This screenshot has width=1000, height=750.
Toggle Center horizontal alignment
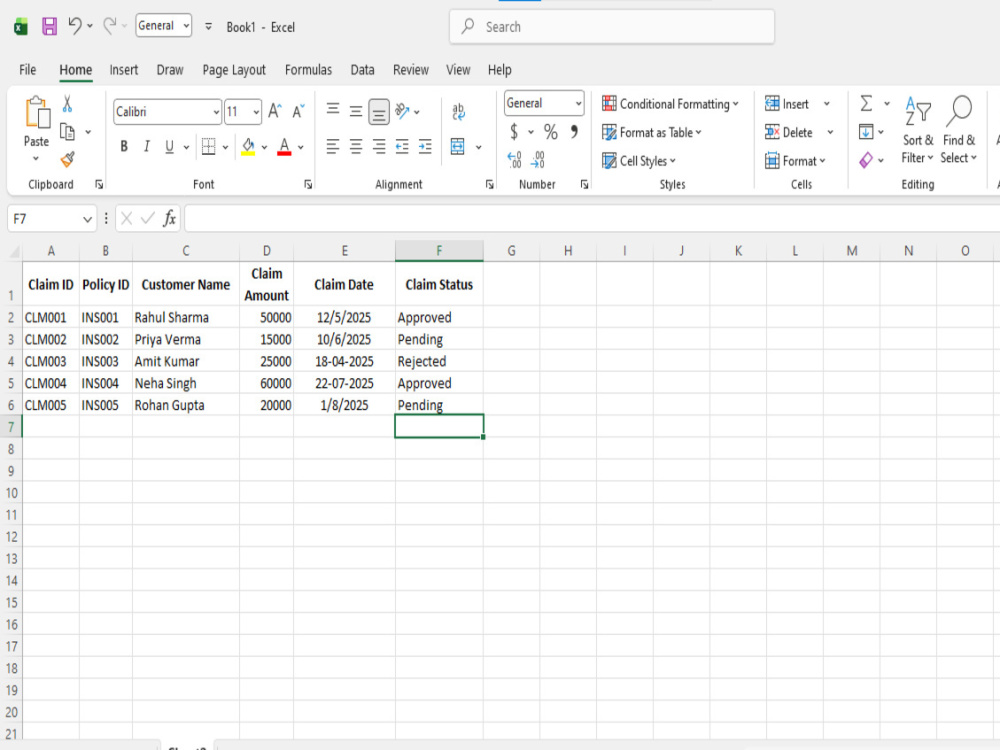click(x=356, y=147)
